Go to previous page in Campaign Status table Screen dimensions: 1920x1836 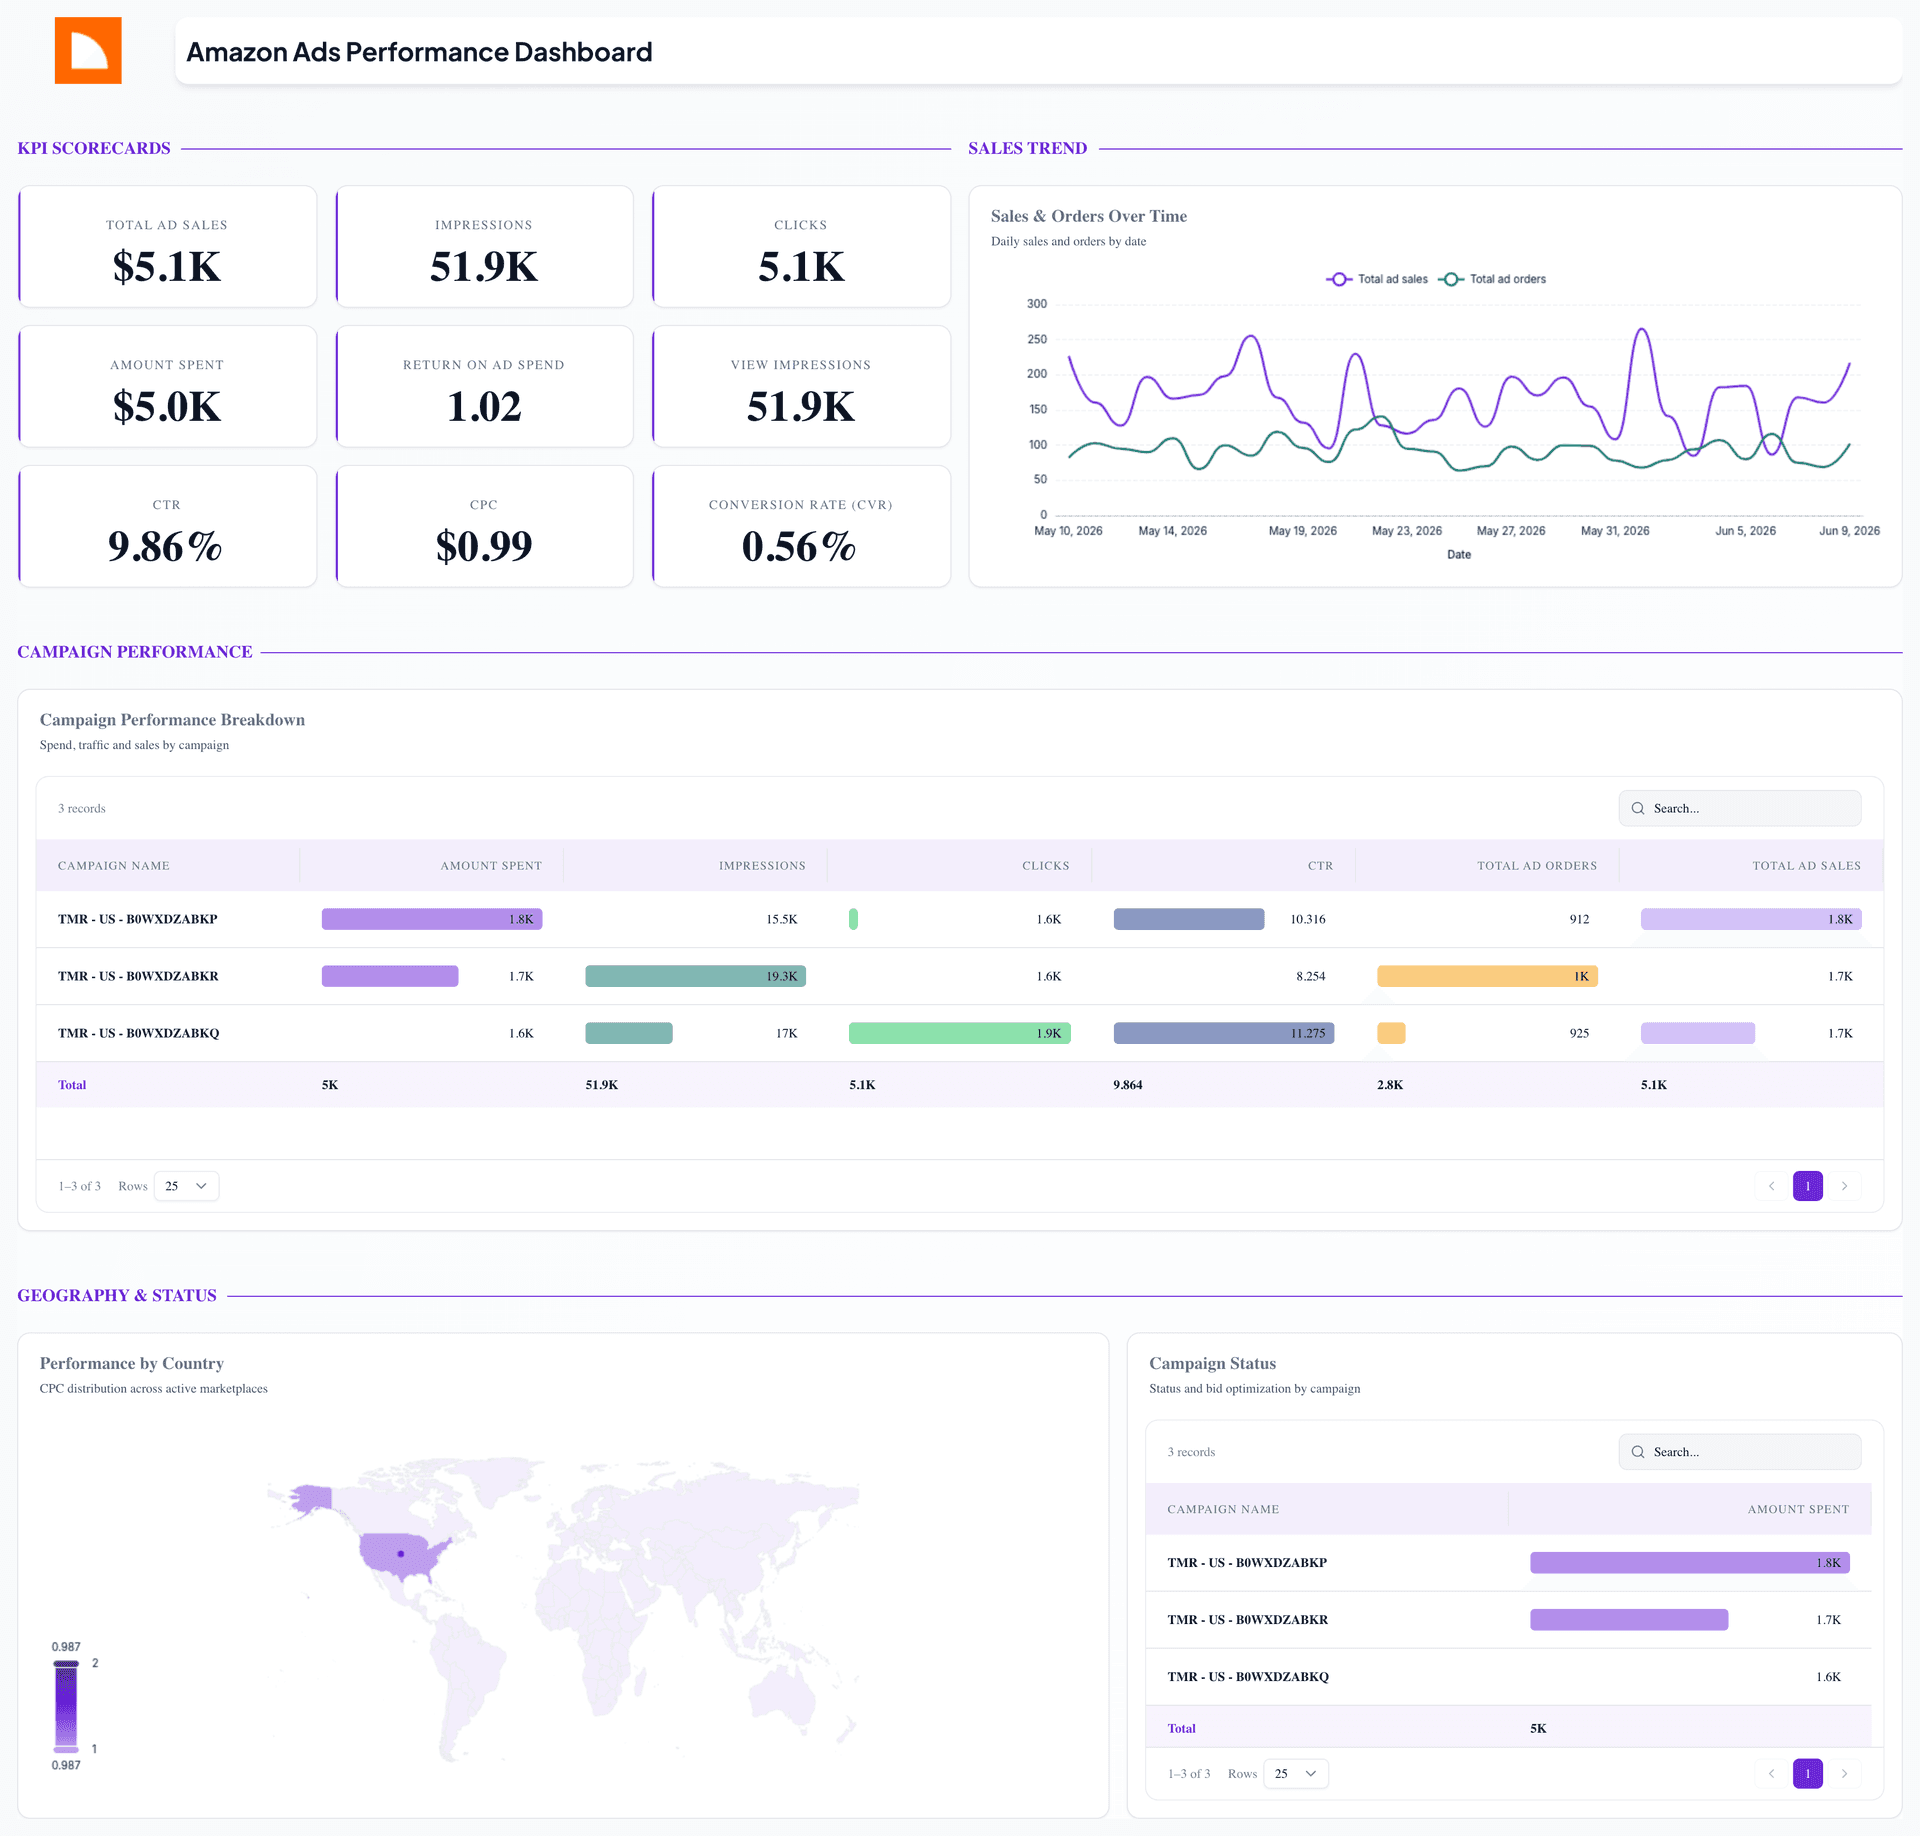(1771, 1774)
